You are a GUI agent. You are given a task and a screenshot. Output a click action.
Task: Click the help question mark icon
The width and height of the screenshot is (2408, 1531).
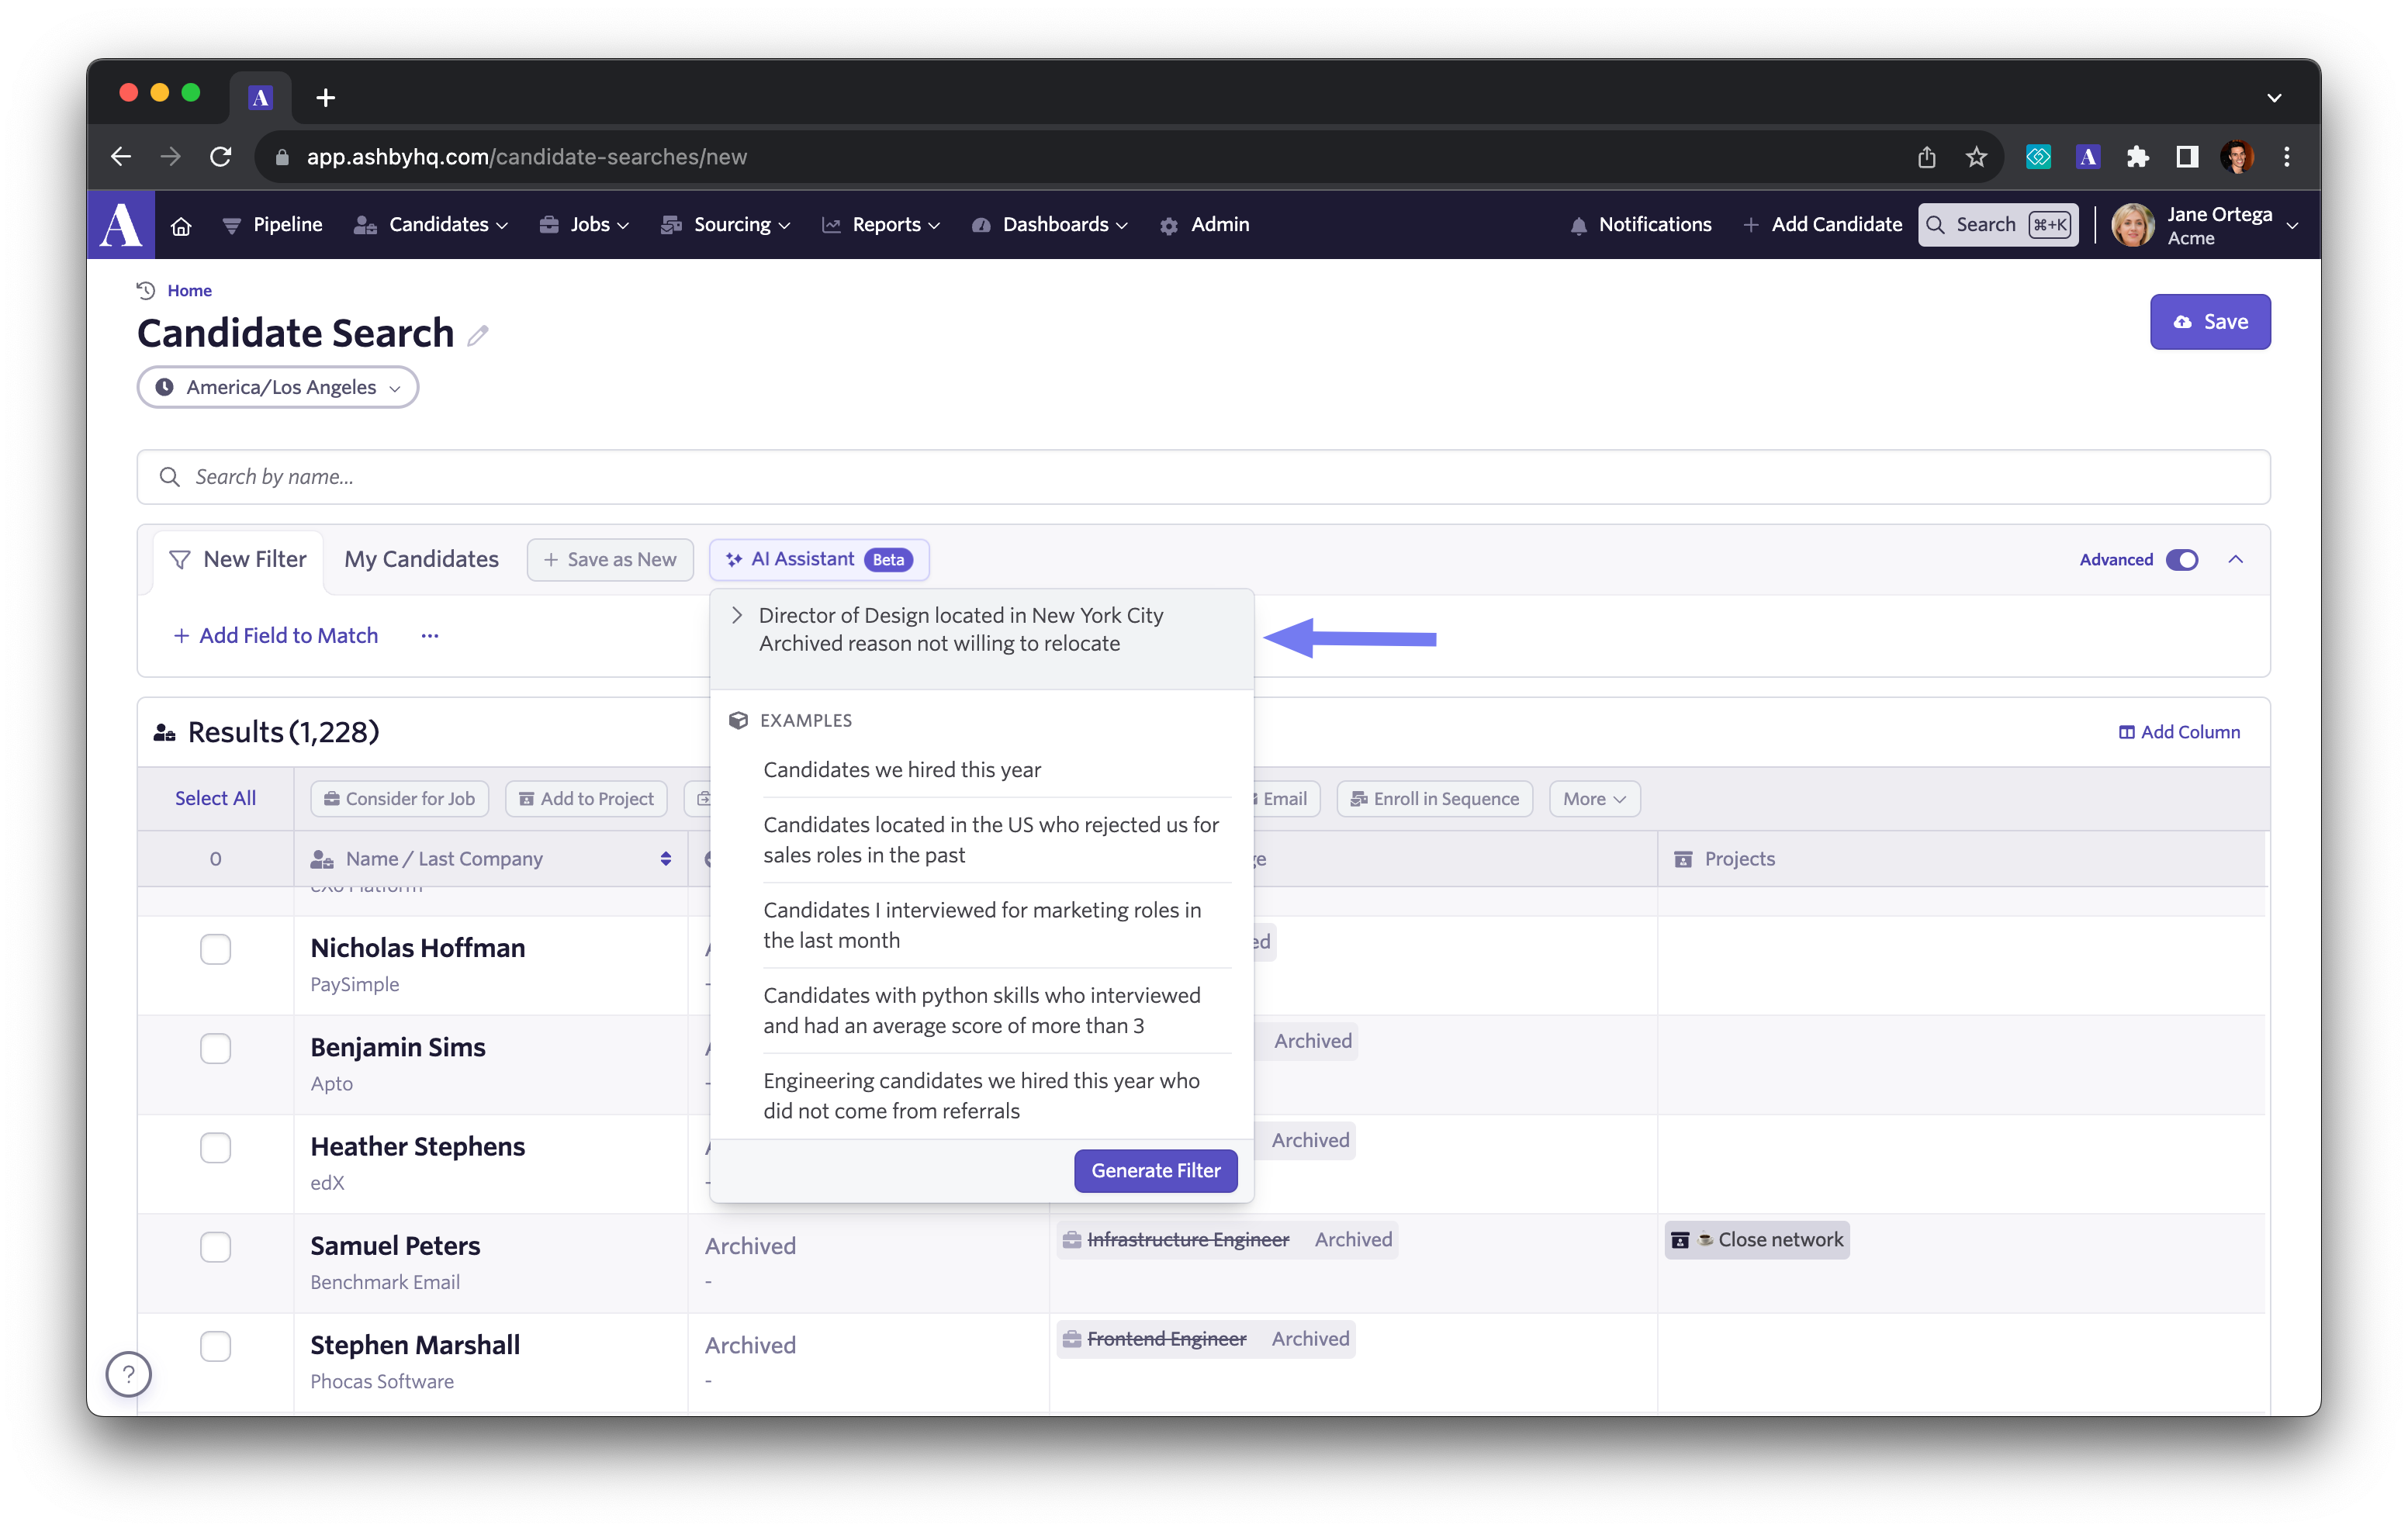tap(129, 1374)
